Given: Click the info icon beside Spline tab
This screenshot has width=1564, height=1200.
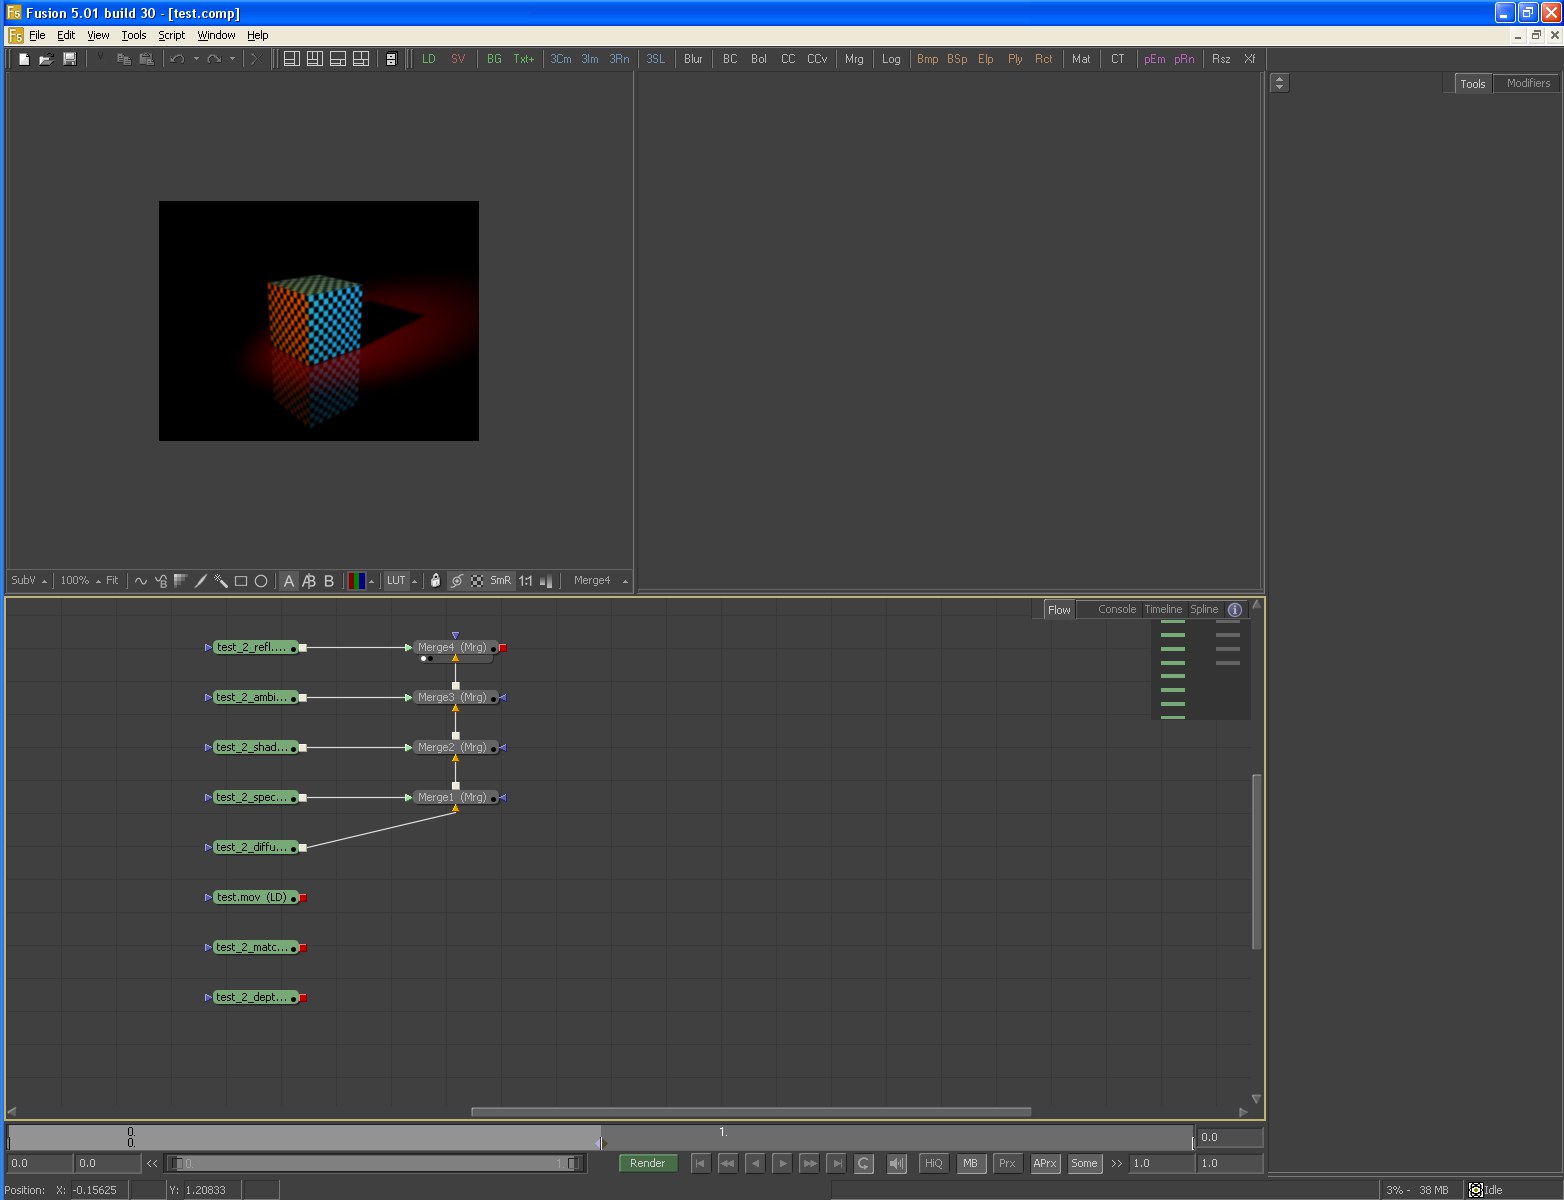Looking at the screenshot, I should pos(1235,610).
